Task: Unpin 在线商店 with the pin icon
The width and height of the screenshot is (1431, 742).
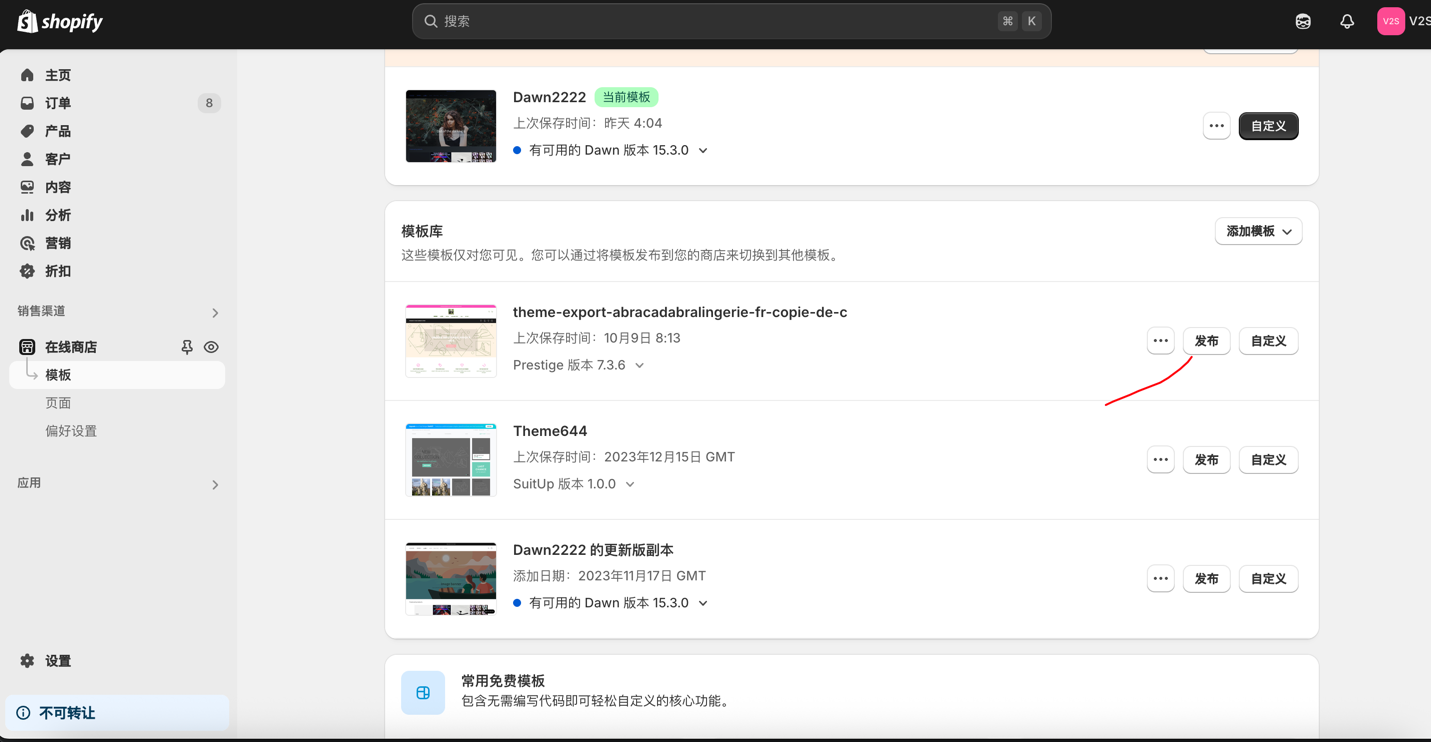Action: 187,347
